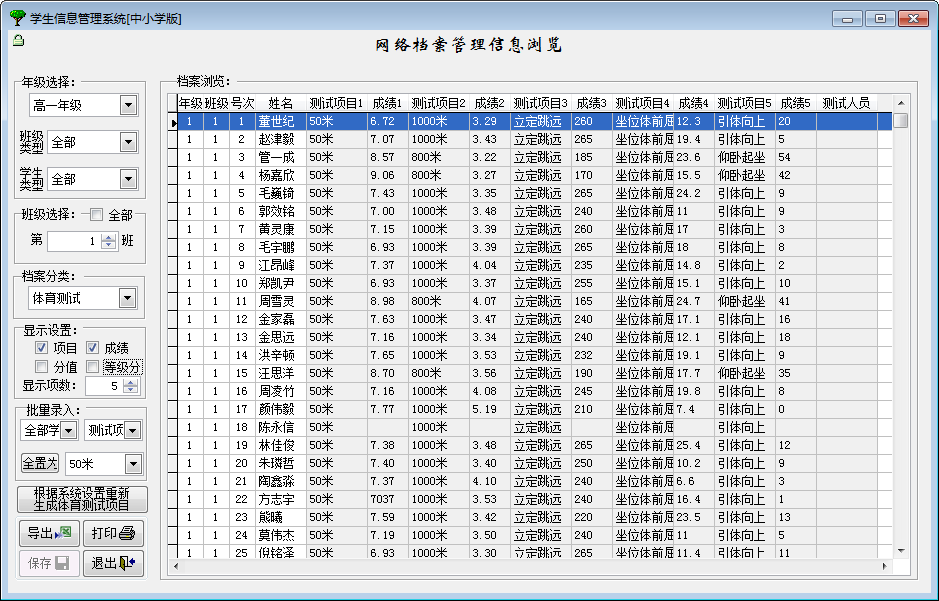This screenshot has width=939, height=601.
Task: Click the vertical scrollbar down arrow in grid
Action: click(x=900, y=550)
